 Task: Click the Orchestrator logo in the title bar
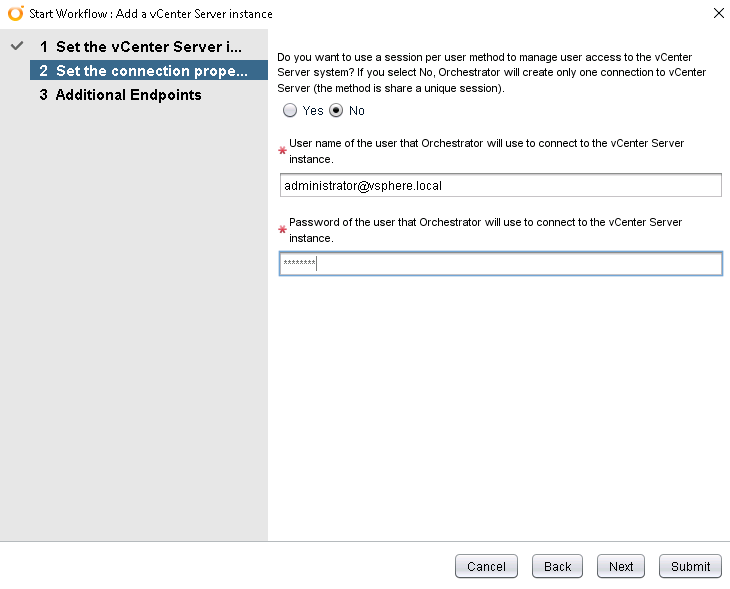15,14
